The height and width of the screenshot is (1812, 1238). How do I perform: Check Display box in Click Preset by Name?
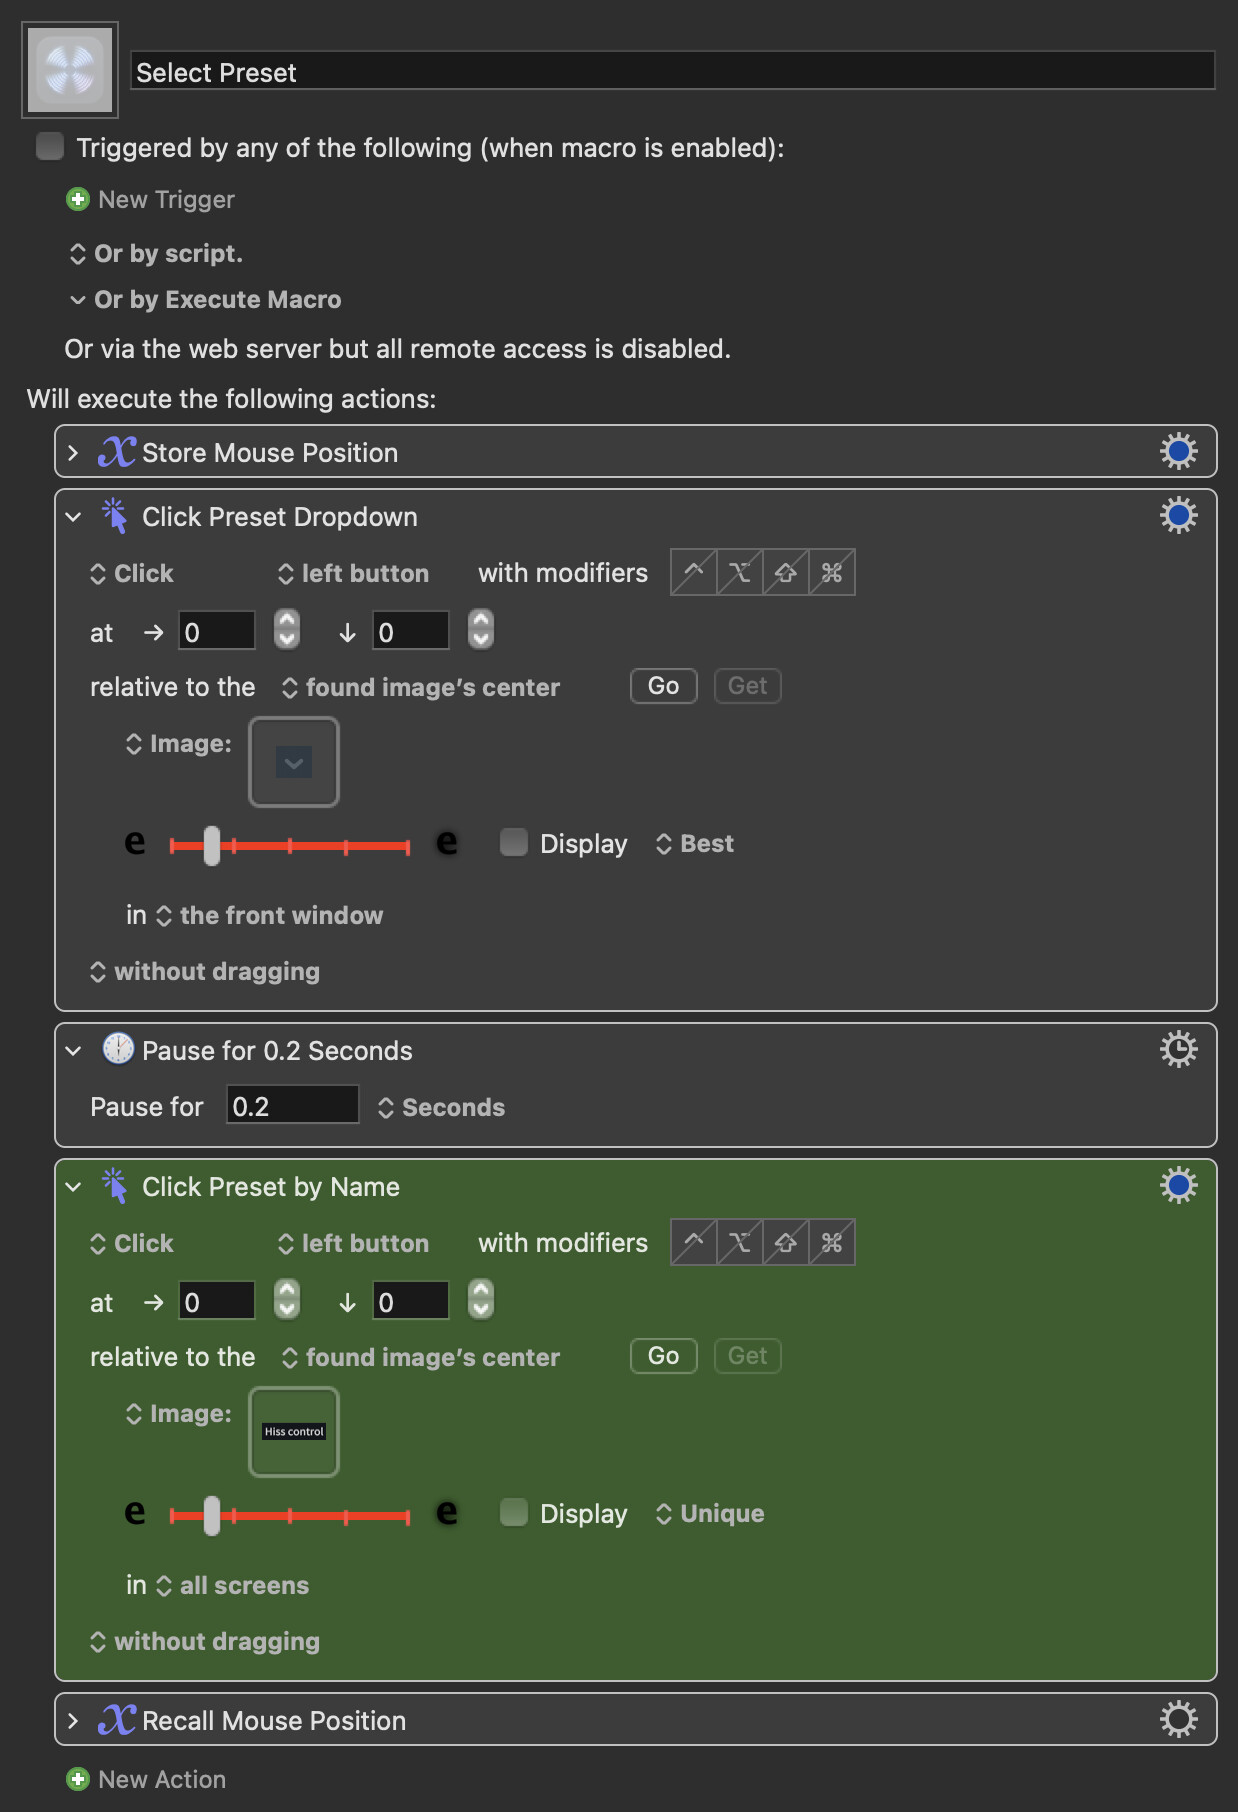[514, 1513]
